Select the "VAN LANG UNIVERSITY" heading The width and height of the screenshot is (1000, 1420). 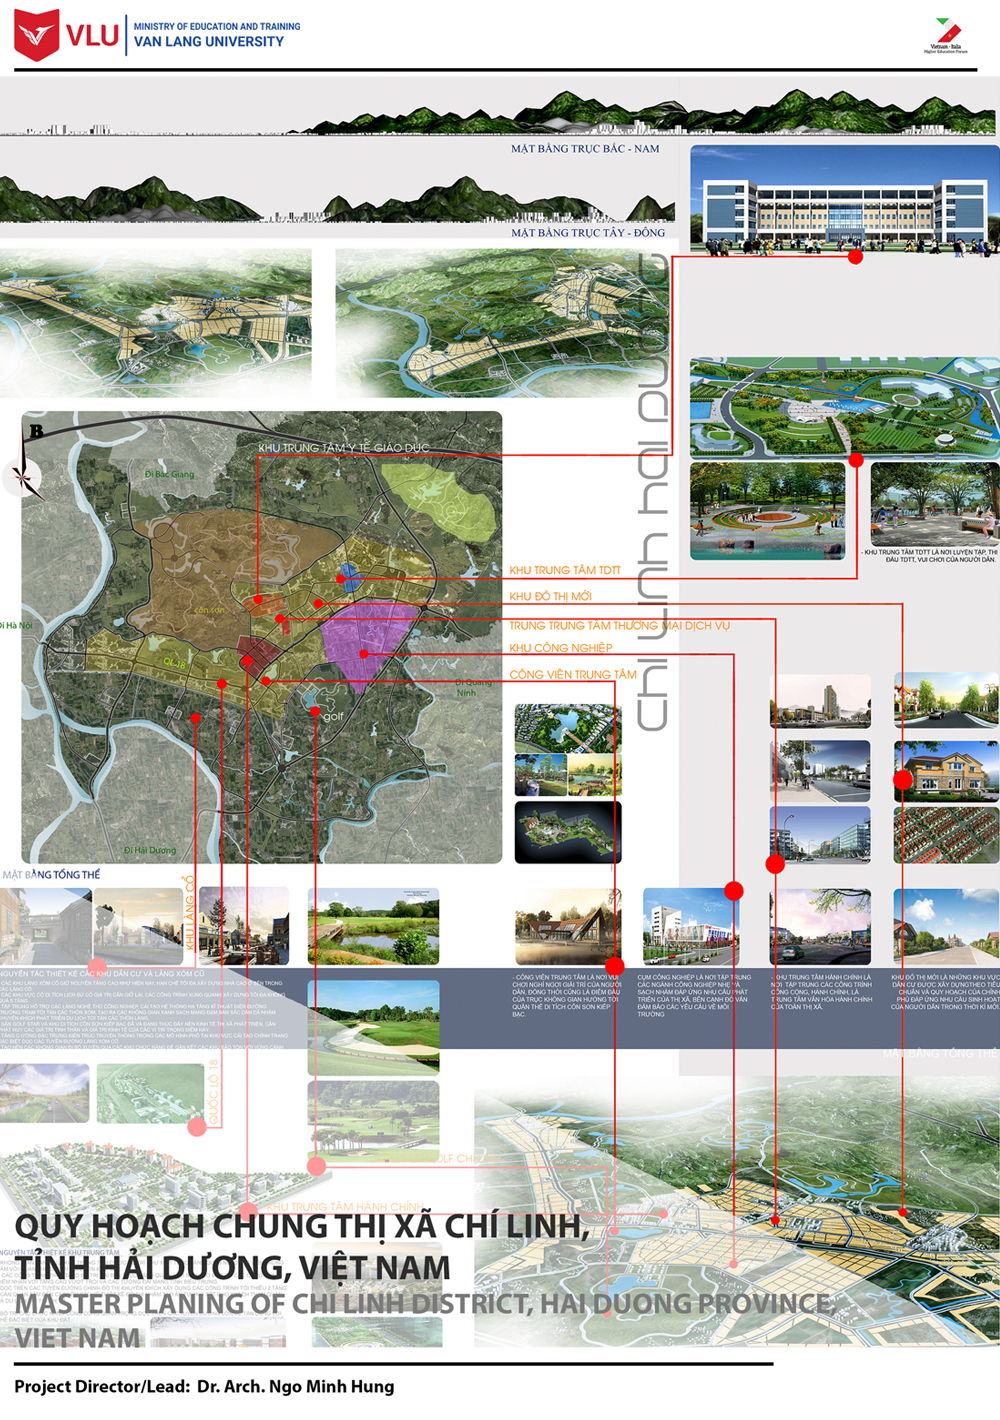click(209, 42)
